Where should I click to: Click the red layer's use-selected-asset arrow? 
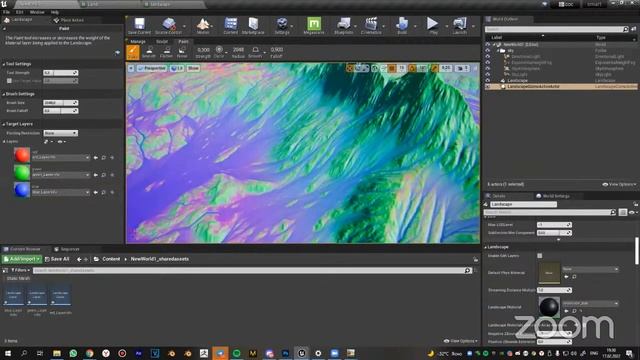pyautogui.click(x=96, y=158)
